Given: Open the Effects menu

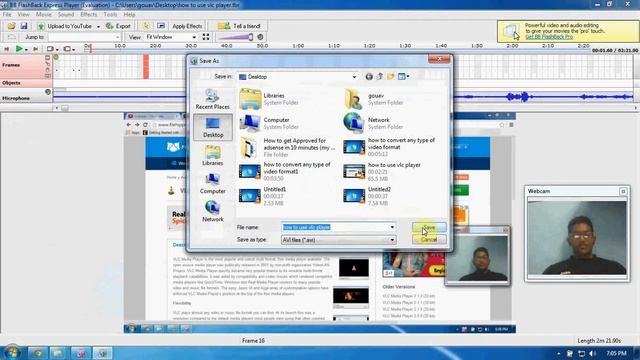Looking at the screenshot, I should [x=89, y=14].
